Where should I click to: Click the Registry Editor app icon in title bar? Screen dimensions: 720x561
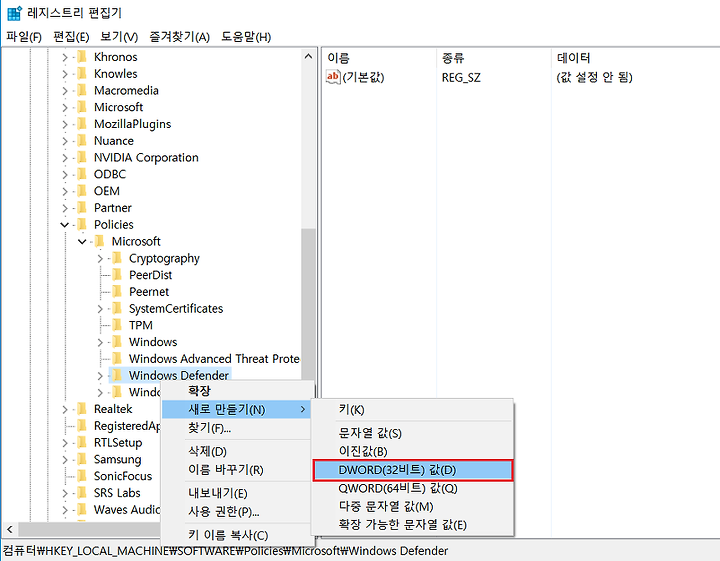[x=14, y=13]
